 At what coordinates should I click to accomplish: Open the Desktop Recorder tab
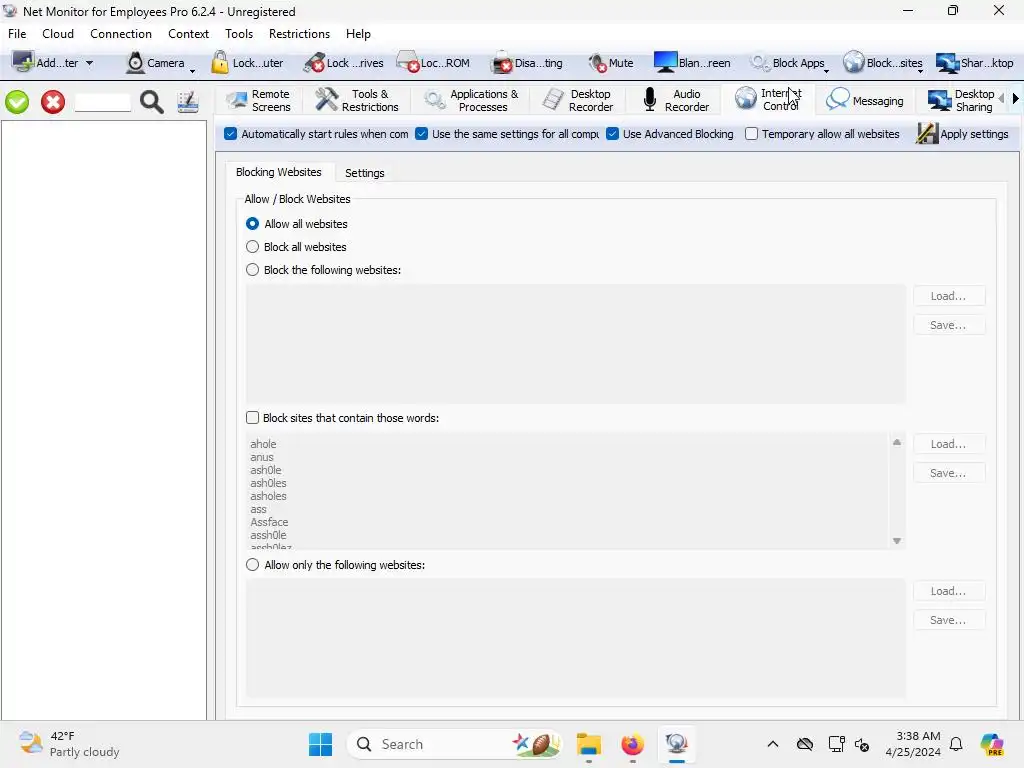coord(579,101)
